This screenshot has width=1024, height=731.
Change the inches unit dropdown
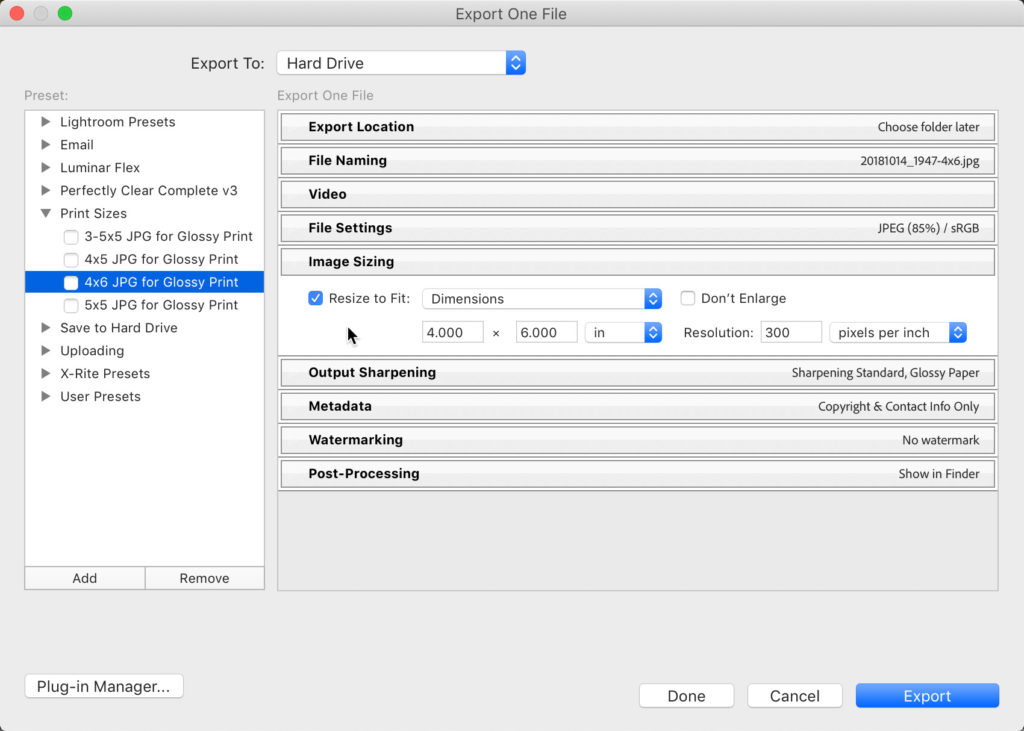(x=623, y=333)
